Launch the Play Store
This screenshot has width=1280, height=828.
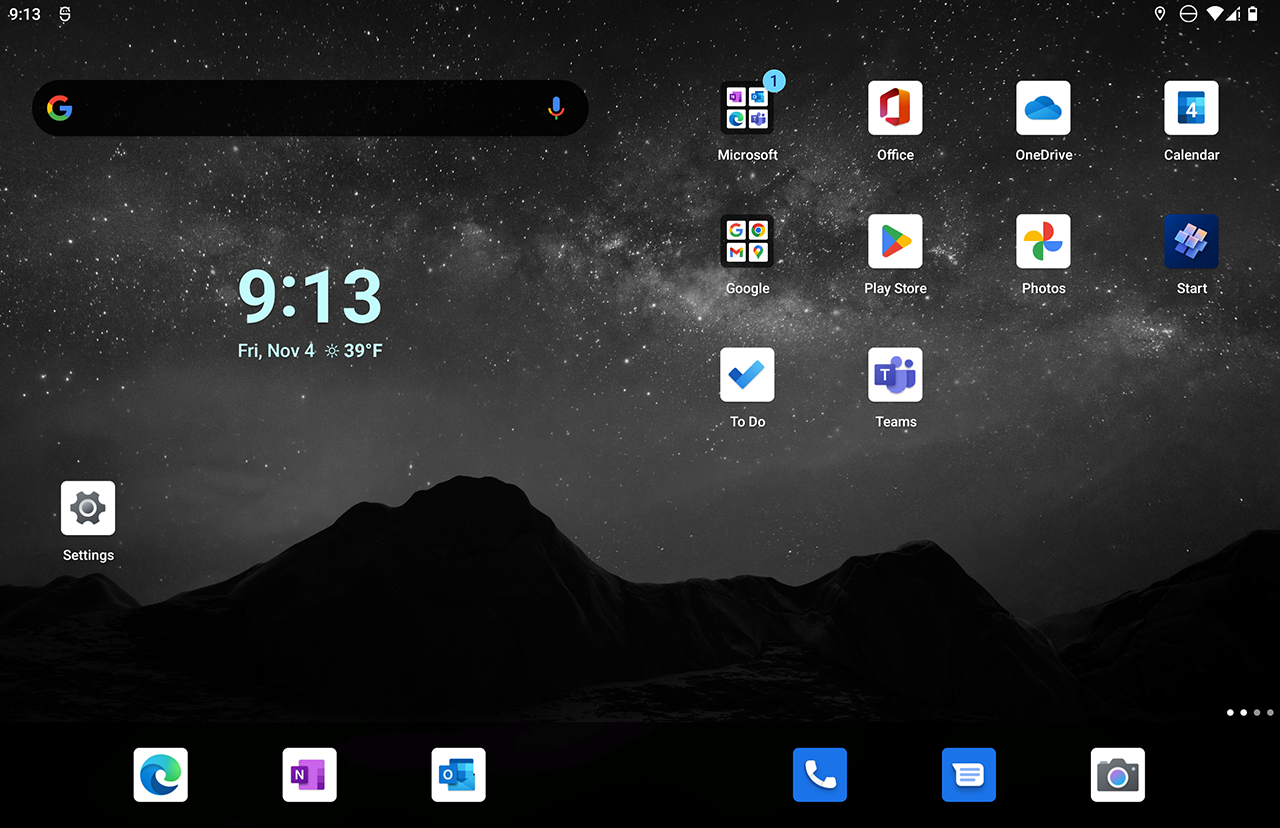click(x=895, y=241)
